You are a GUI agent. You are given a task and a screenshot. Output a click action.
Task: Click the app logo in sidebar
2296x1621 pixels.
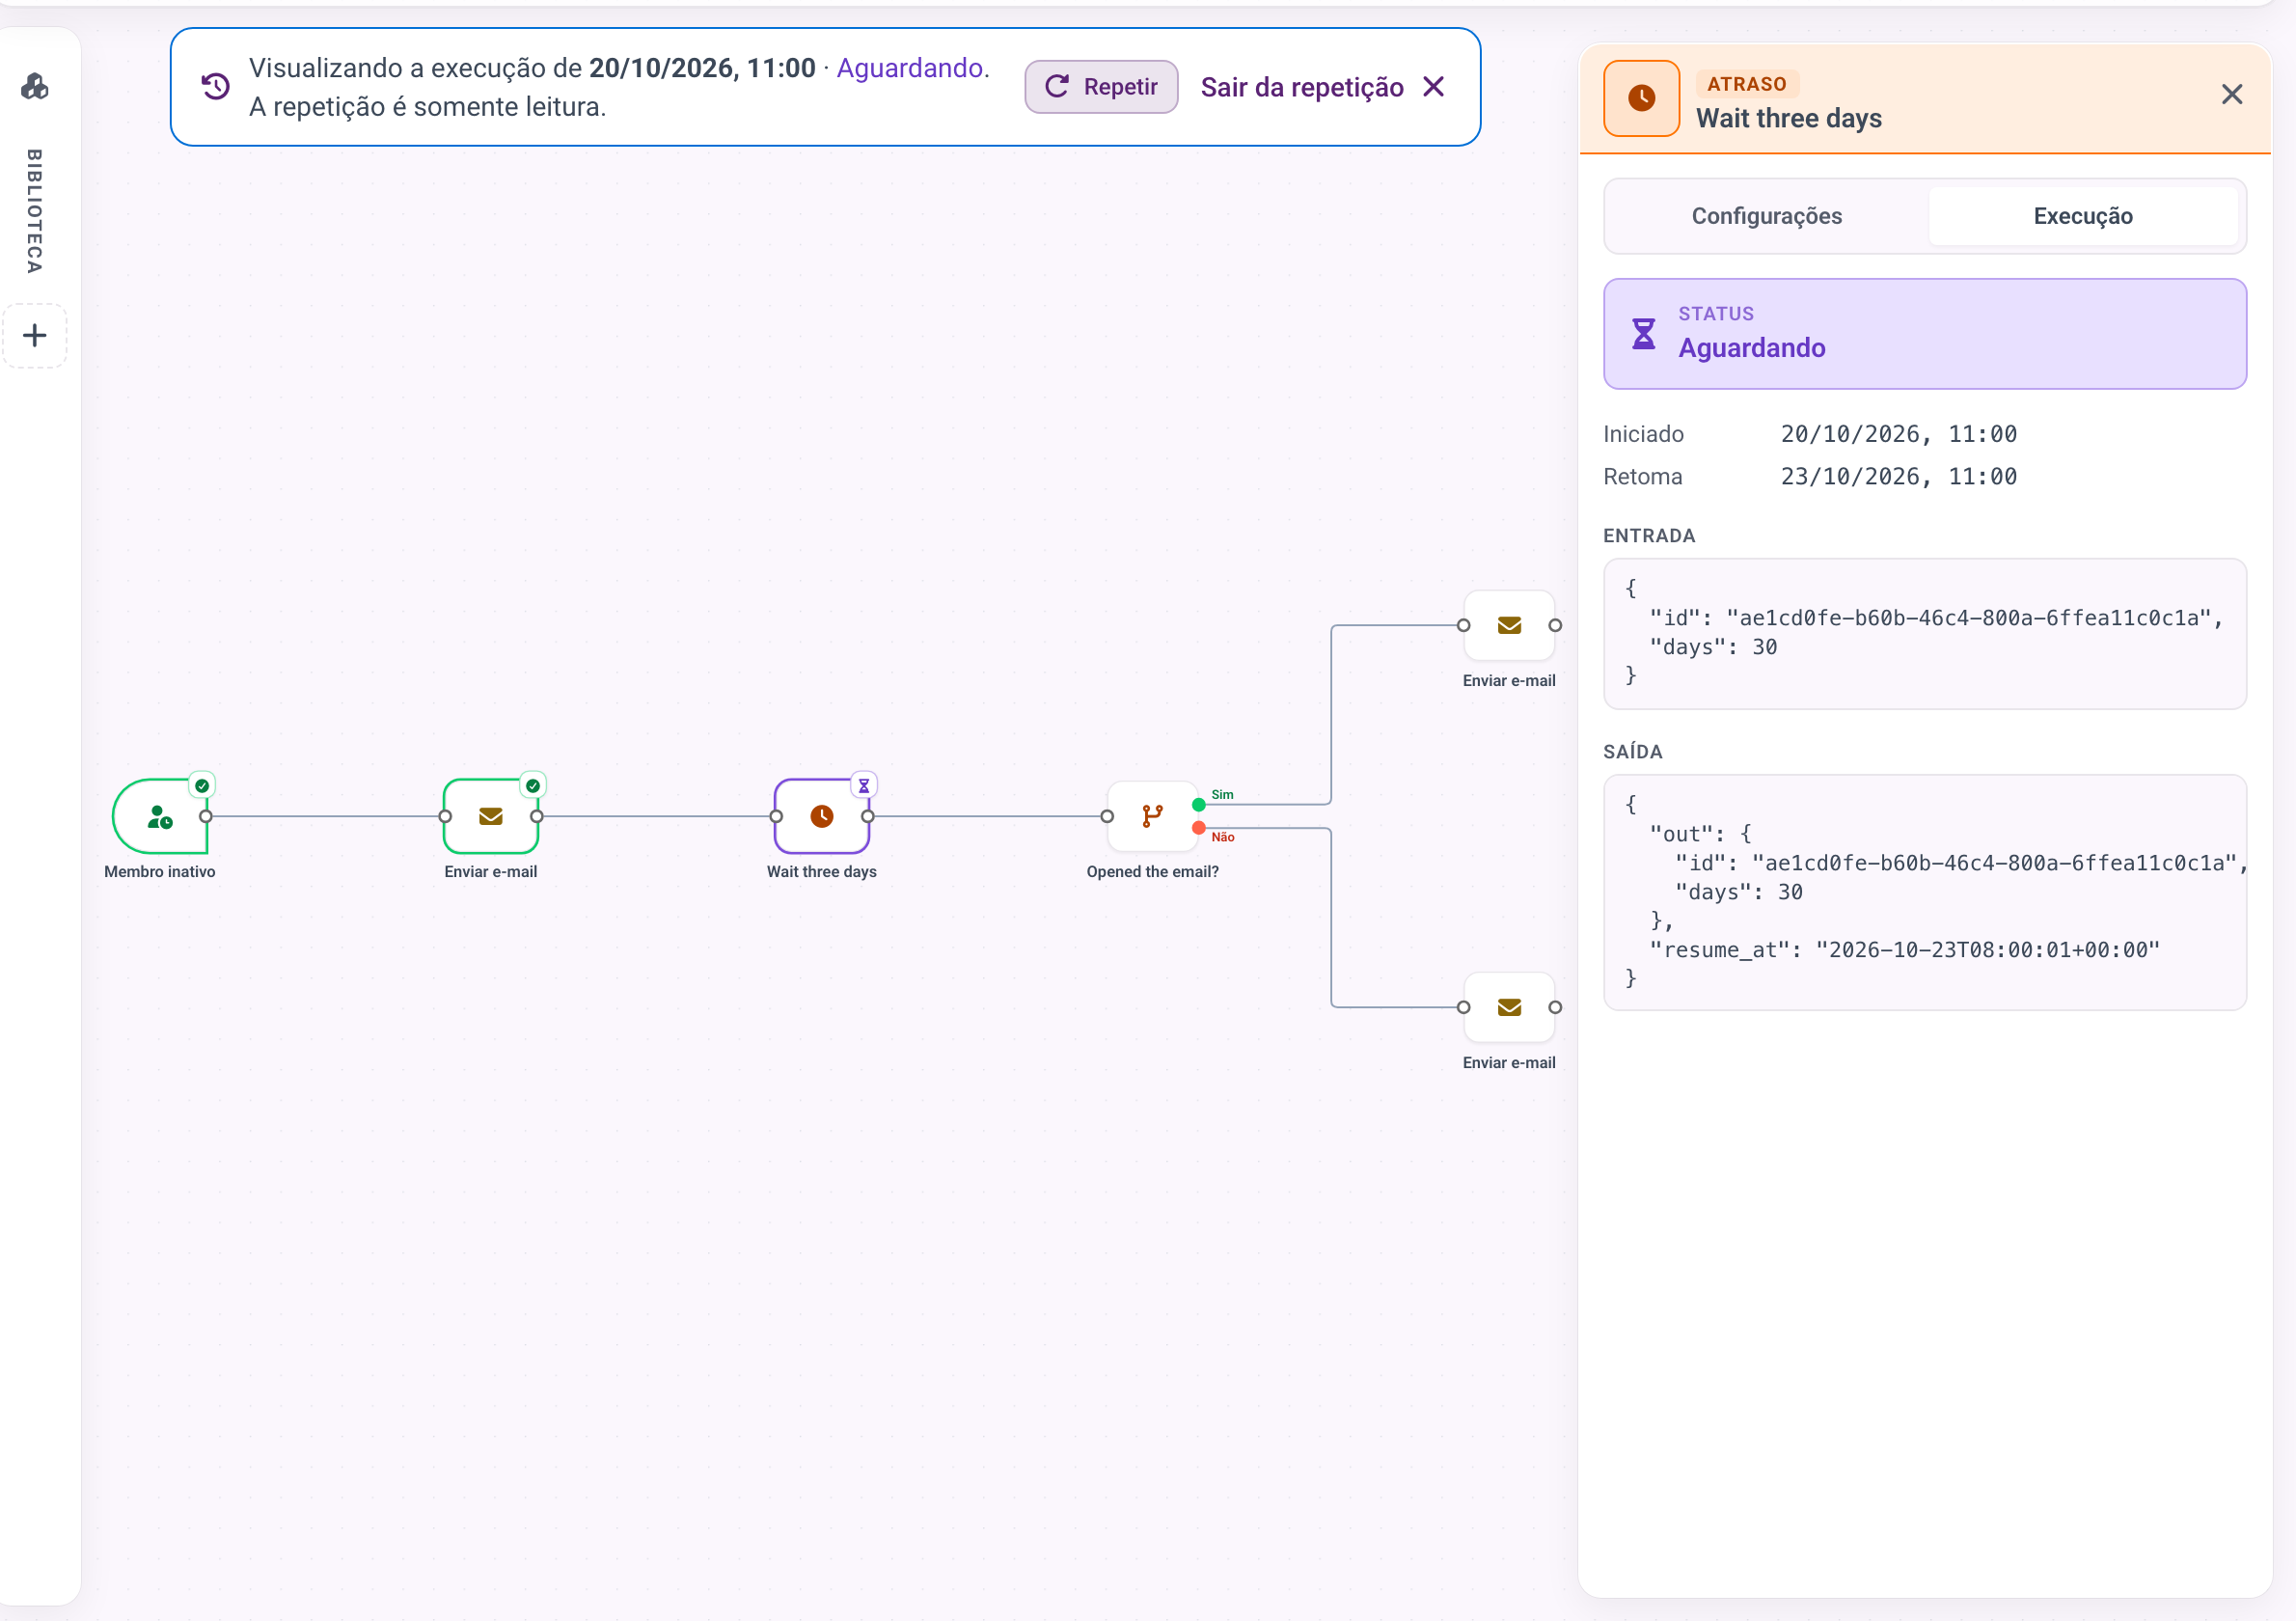(35, 87)
